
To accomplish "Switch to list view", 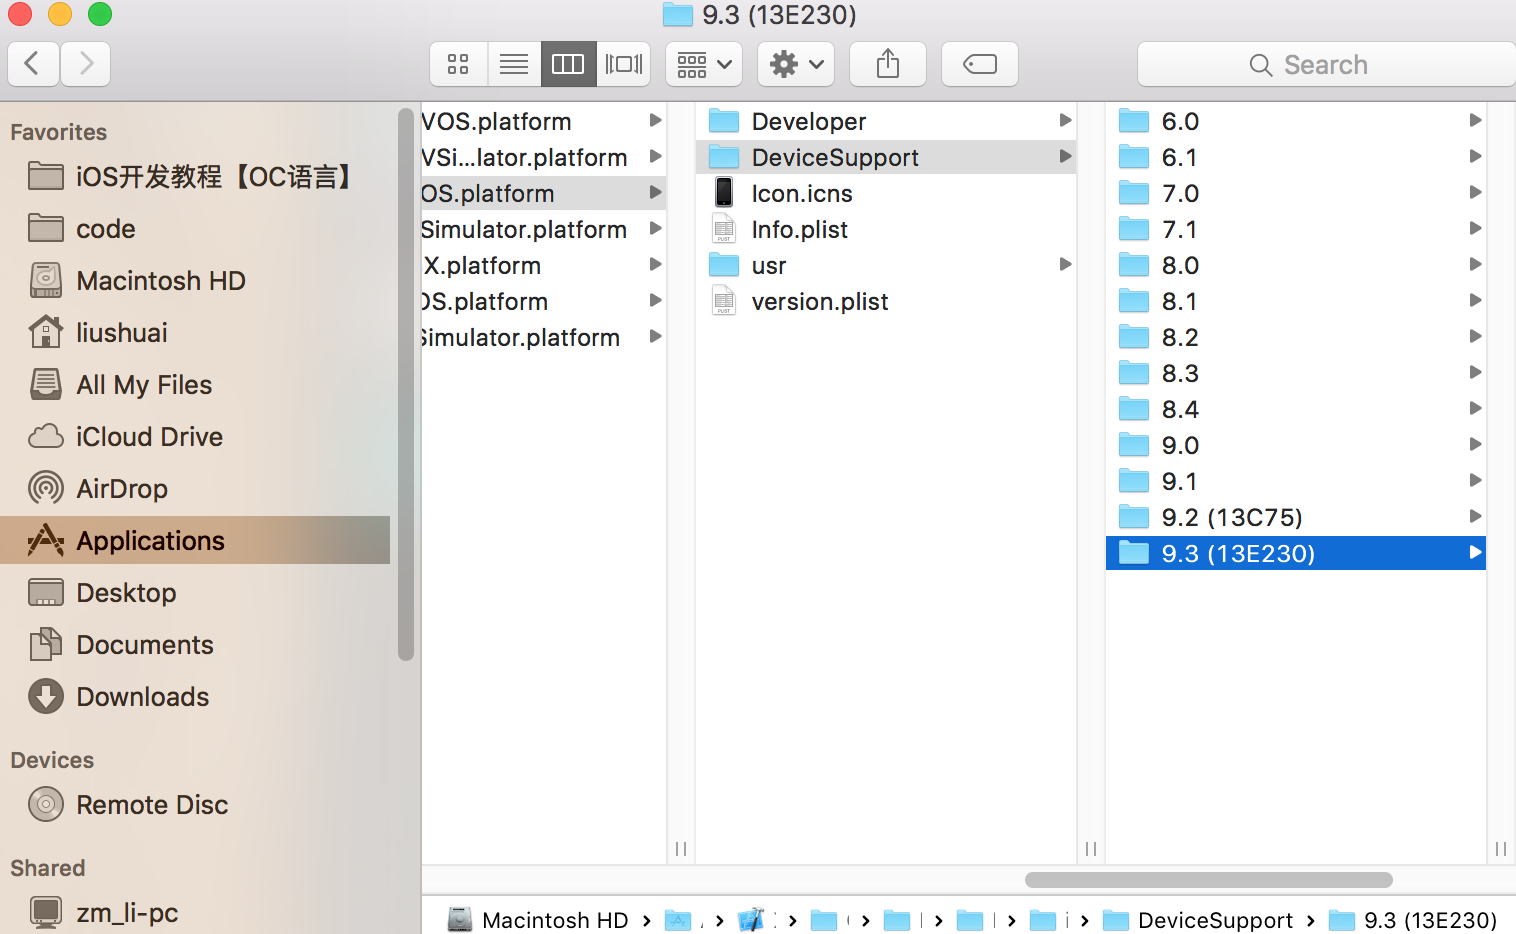I will (x=514, y=63).
